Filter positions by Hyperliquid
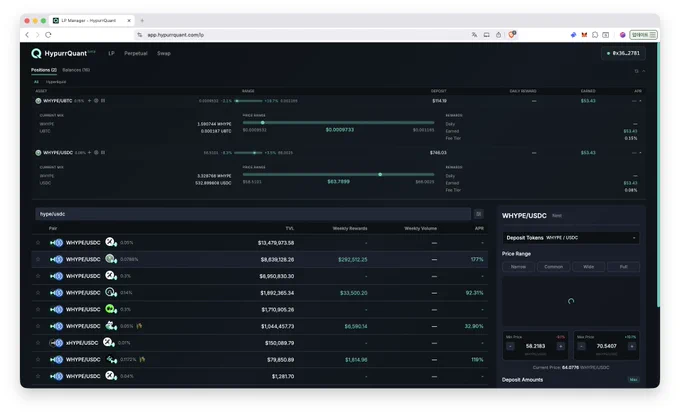Screen dimensions: 680x415 coord(56,82)
